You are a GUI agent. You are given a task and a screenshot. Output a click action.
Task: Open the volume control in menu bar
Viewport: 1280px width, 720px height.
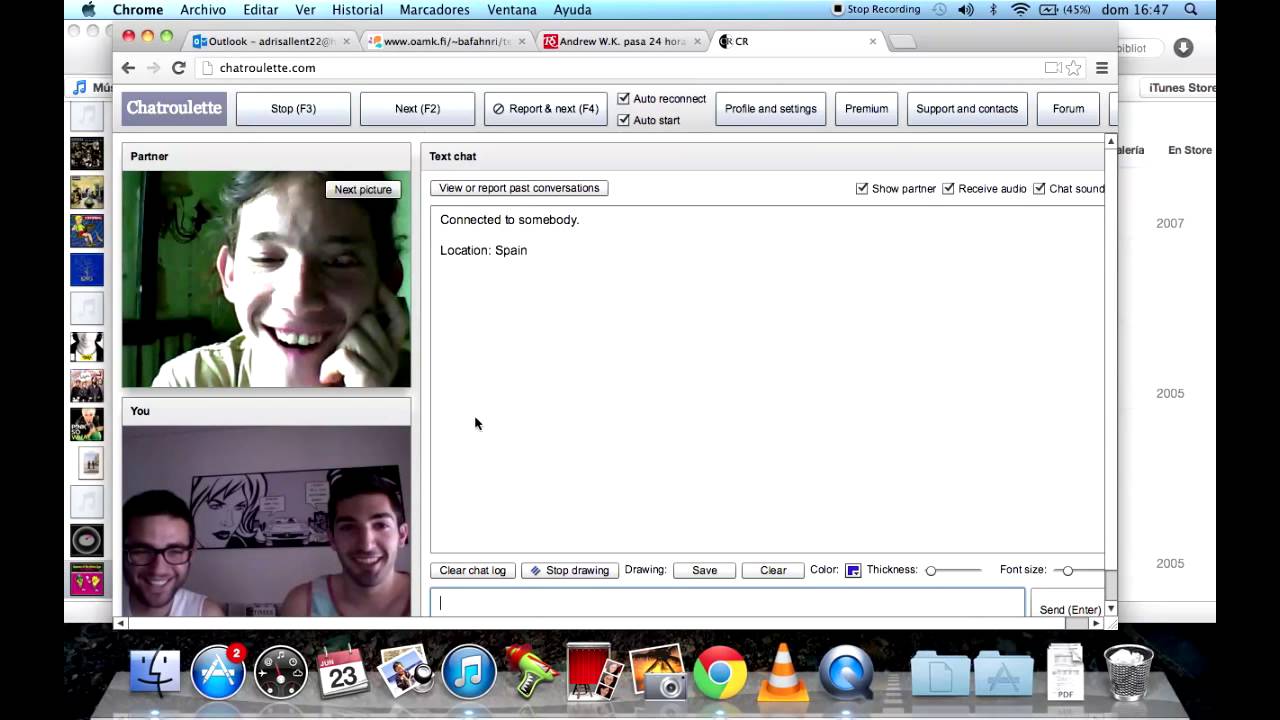(966, 10)
